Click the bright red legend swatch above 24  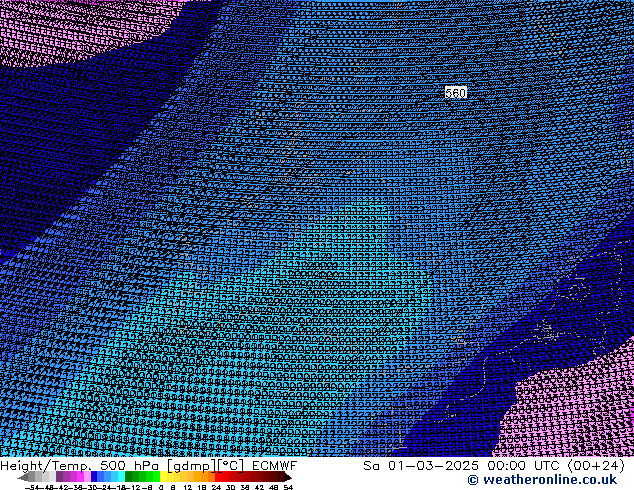point(218,477)
